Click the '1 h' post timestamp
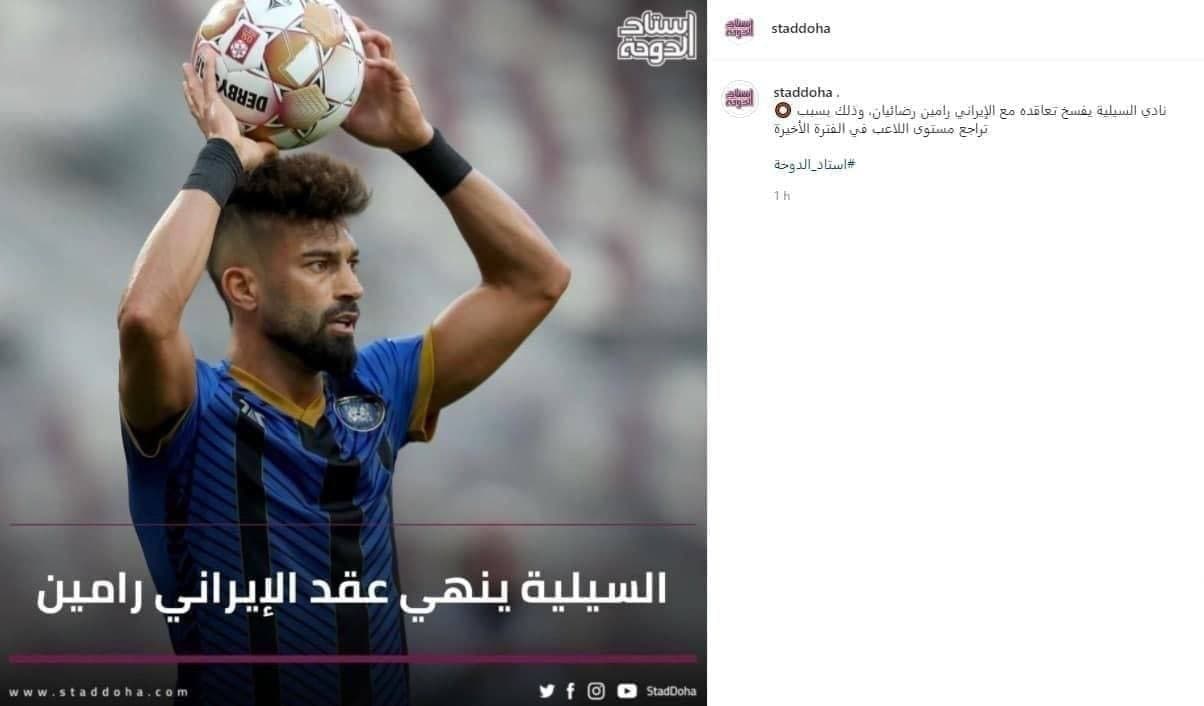The width and height of the screenshot is (1204, 706). pyautogui.click(x=782, y=196)
